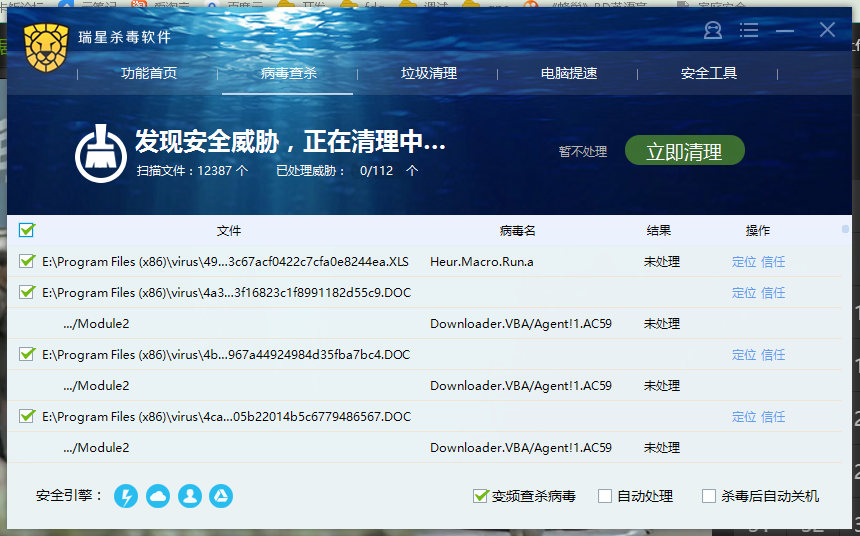Select the file path ending in 486567.DOC
The image size is (860, 536).
(x=227, y=416)
